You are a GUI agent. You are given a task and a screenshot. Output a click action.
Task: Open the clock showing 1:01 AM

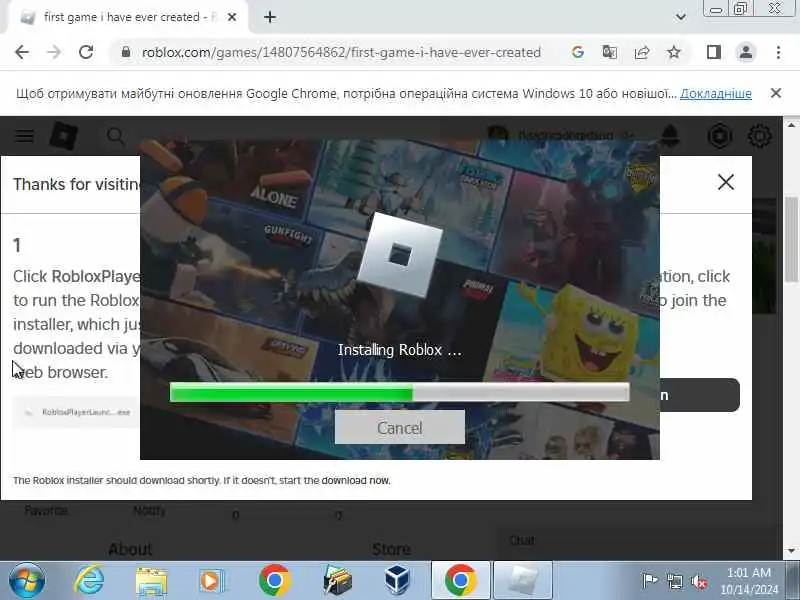point(749,581)
